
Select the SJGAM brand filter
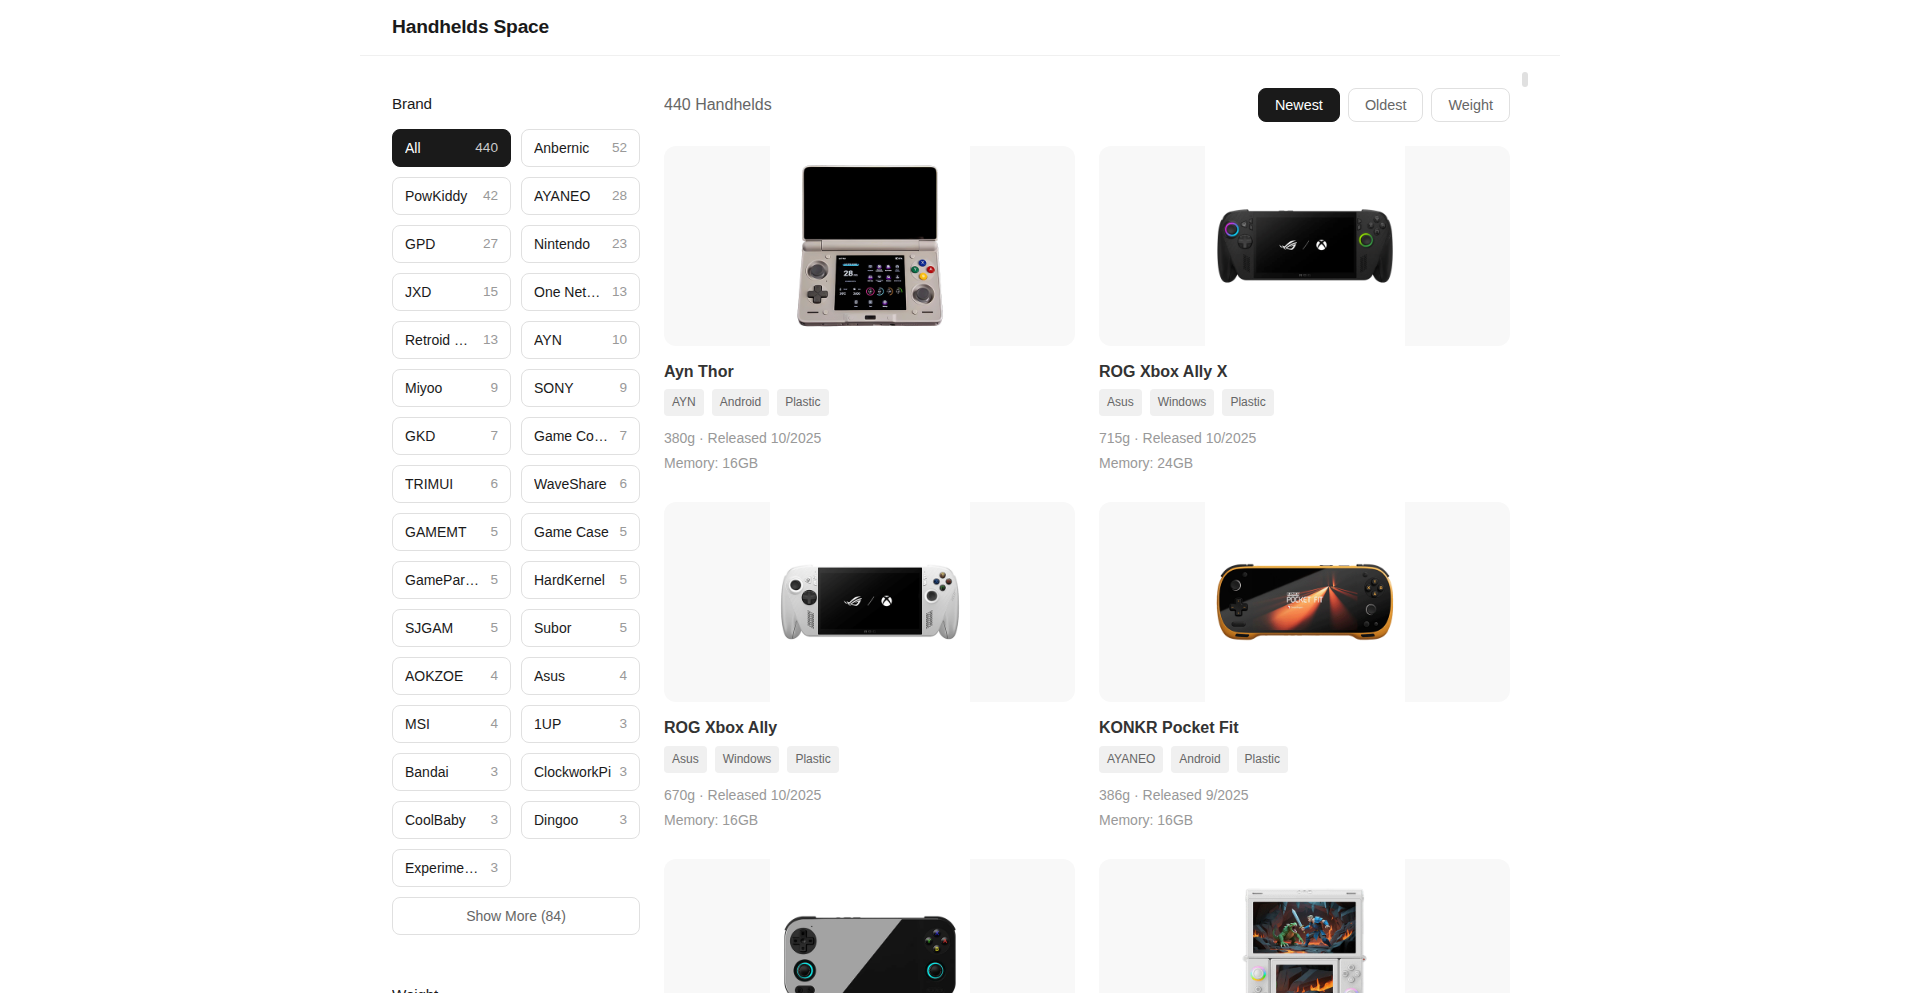[x=451, y=628]
